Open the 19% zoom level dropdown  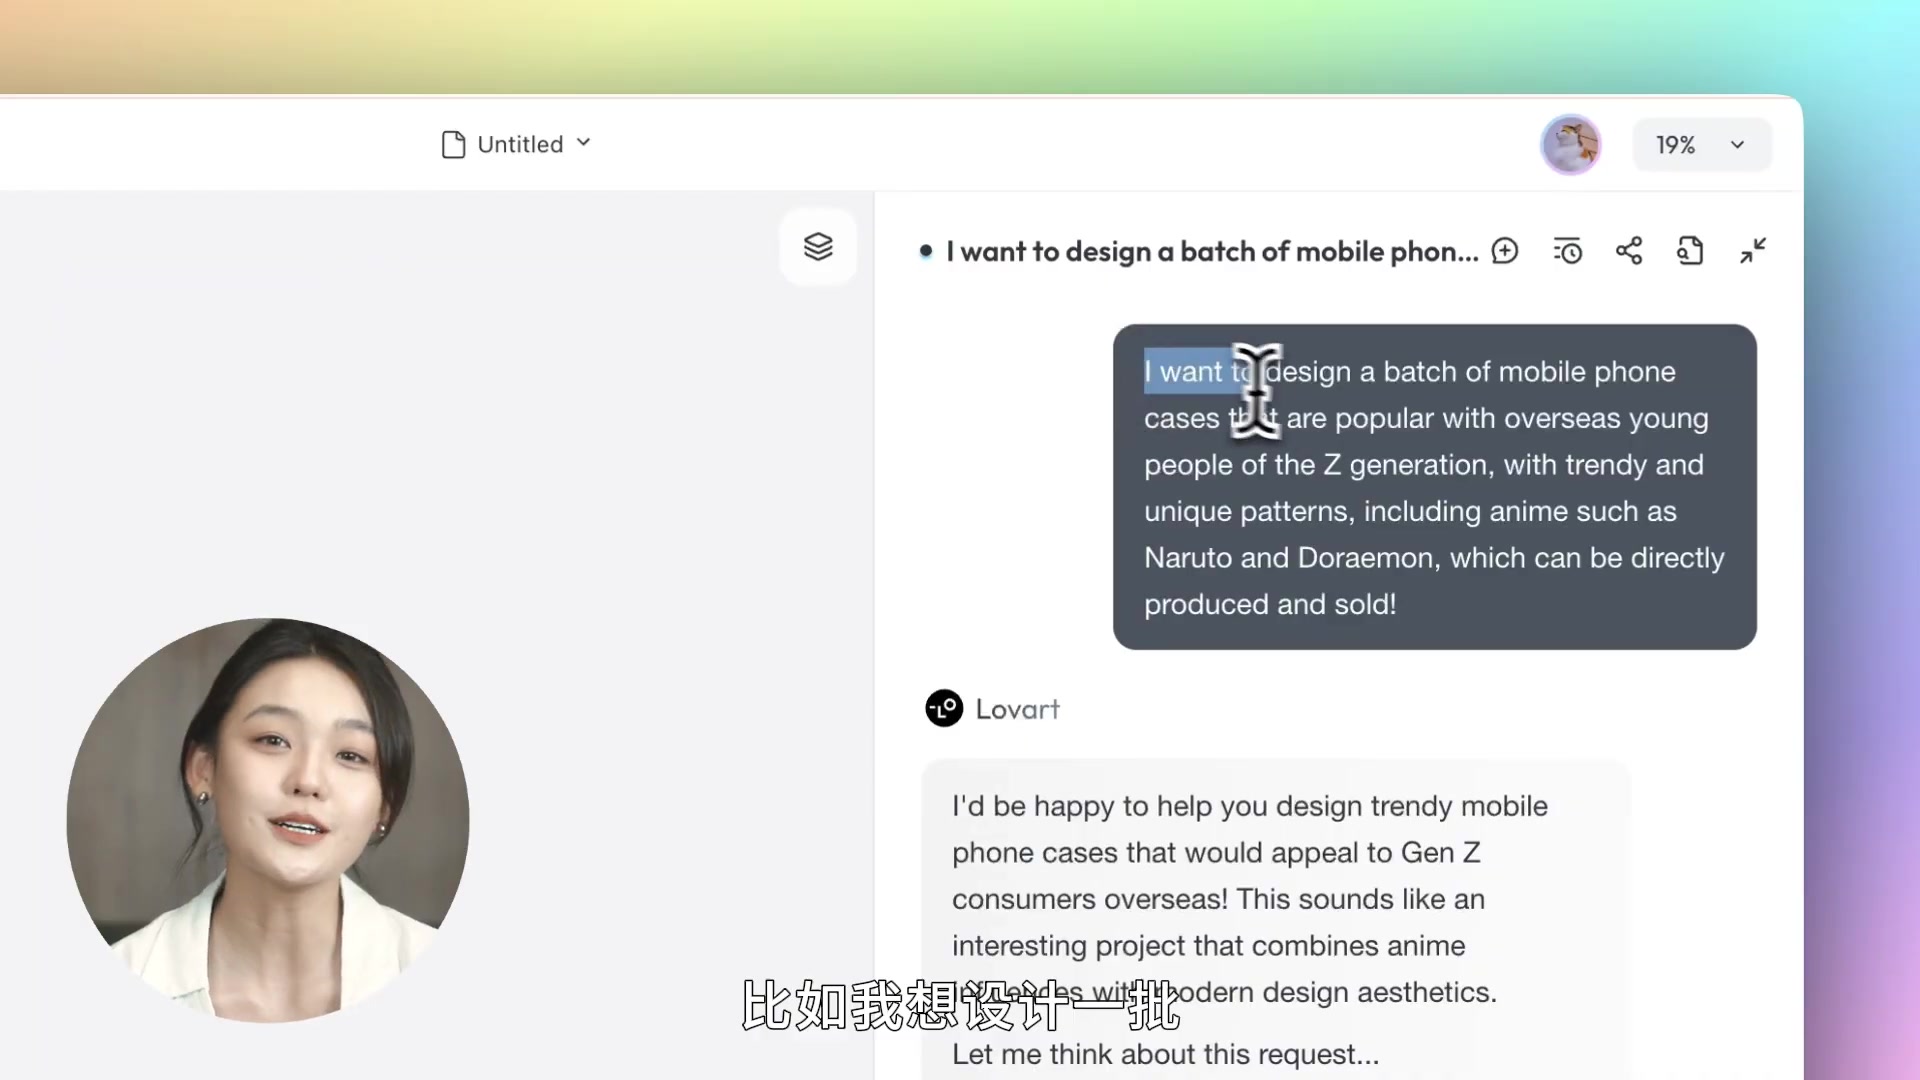(x=1702, y=145)
